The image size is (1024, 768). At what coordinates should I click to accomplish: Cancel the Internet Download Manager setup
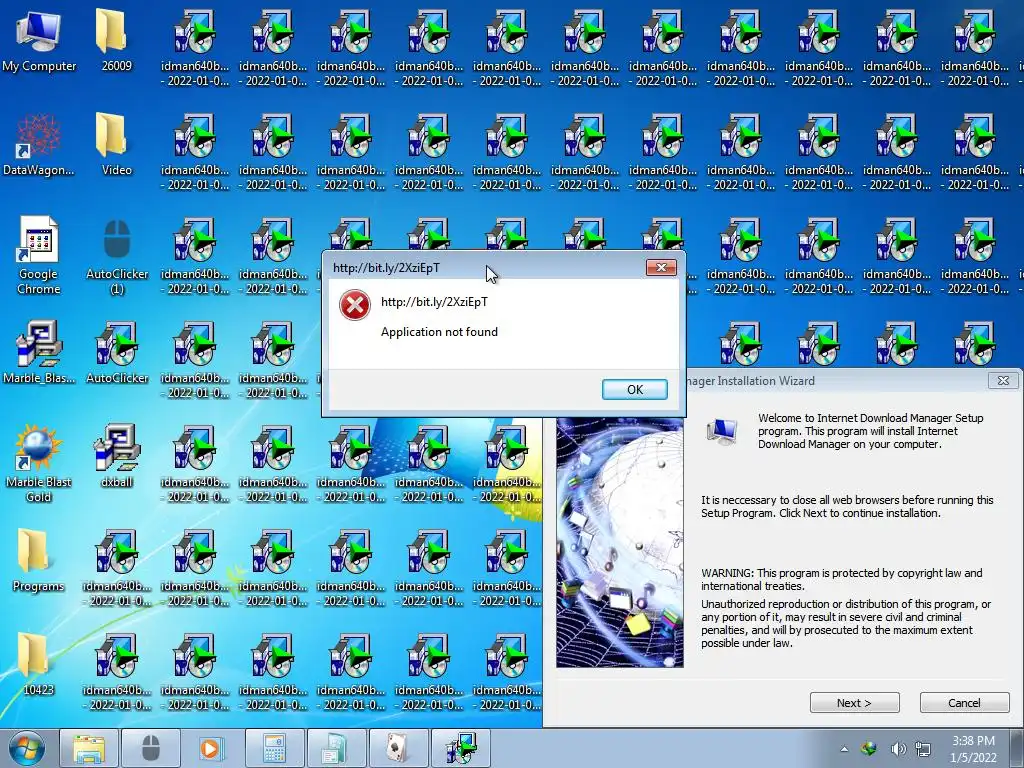click(x=964, y=703)
